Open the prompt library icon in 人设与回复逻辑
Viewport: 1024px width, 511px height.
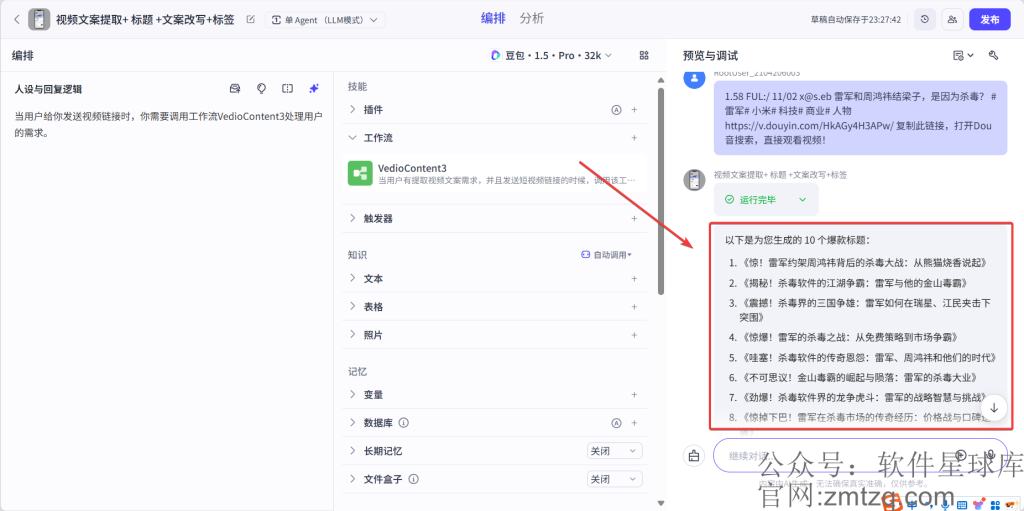[235, 88]
